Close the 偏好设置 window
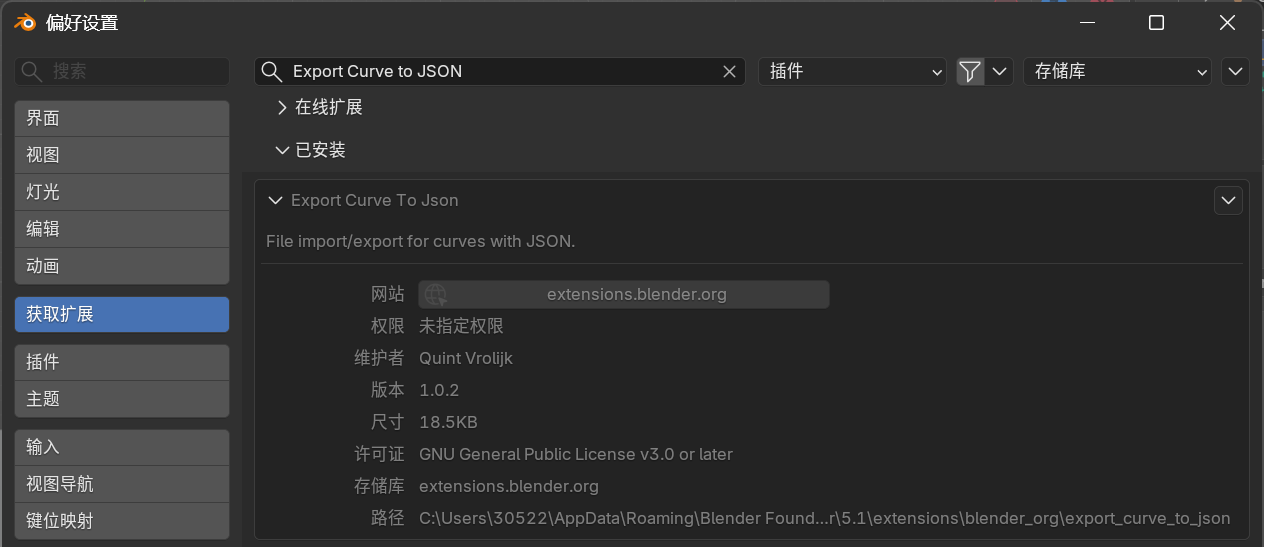Viewport: 1264px width, 547px height. click(1228, 22)
